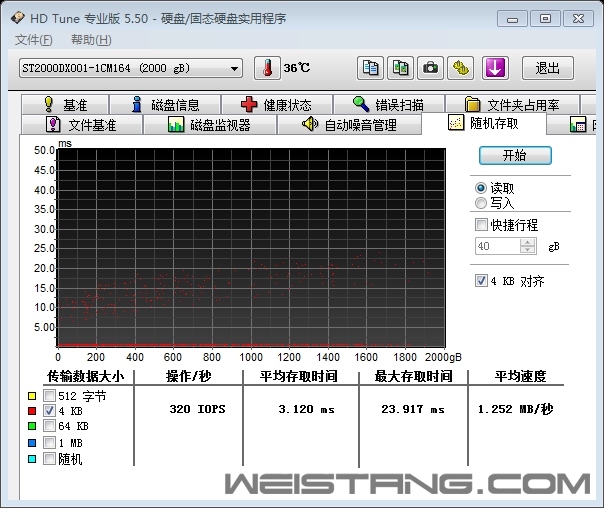Viewport: 604px width, 508px height.
Task: Open the 帮助(H) menu
Action: pyautogui.click(x=91, y=40)
